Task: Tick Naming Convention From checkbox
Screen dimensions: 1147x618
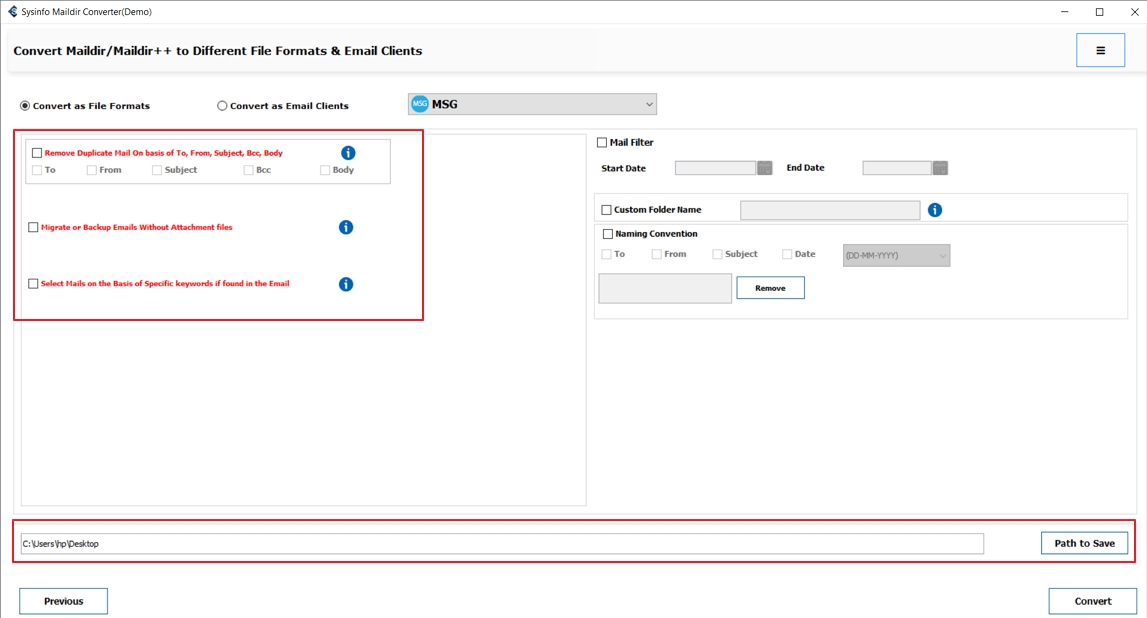Action: [656, 254]
